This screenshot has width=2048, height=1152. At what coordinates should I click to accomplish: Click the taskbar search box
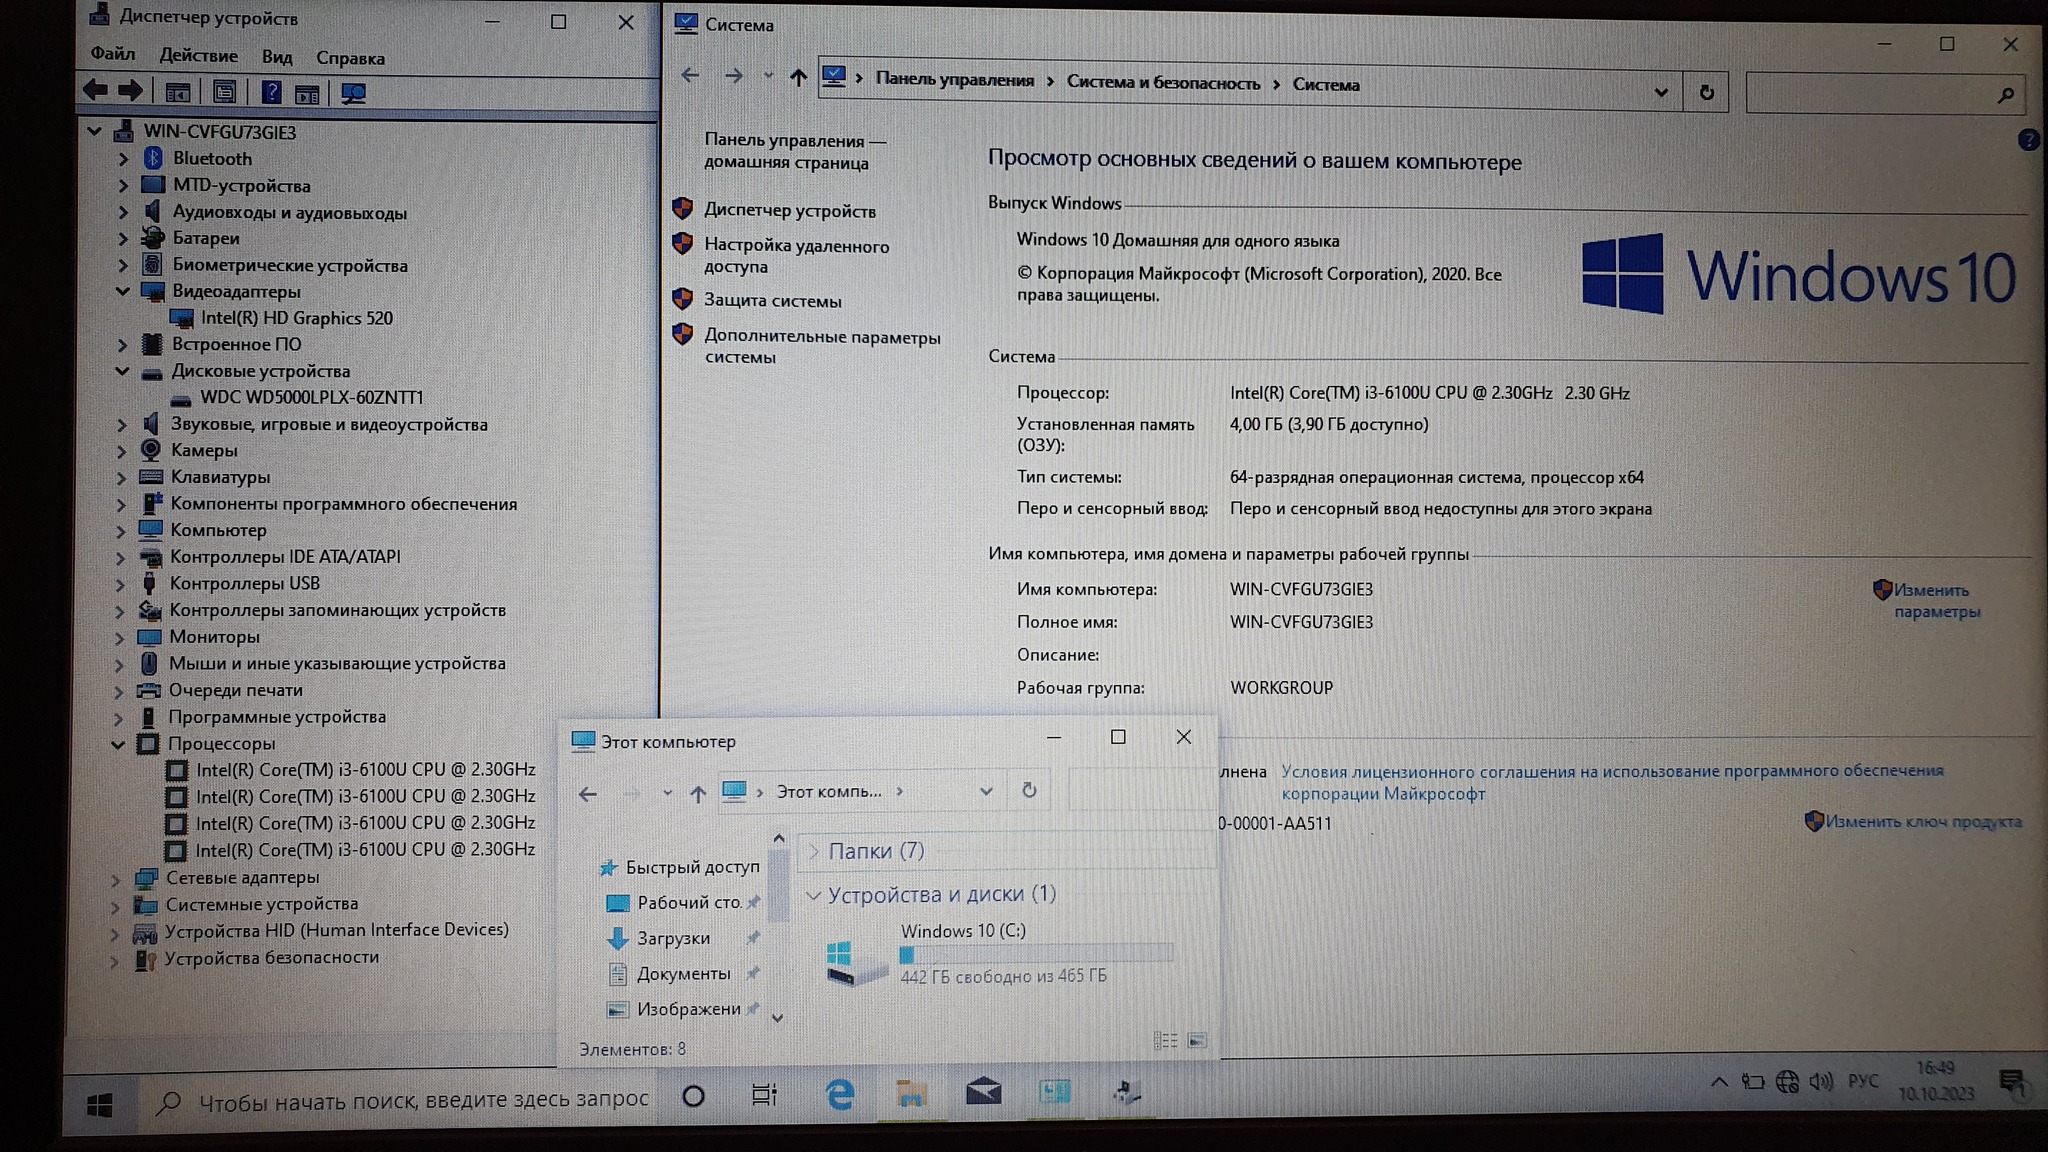click(420, 1101)
